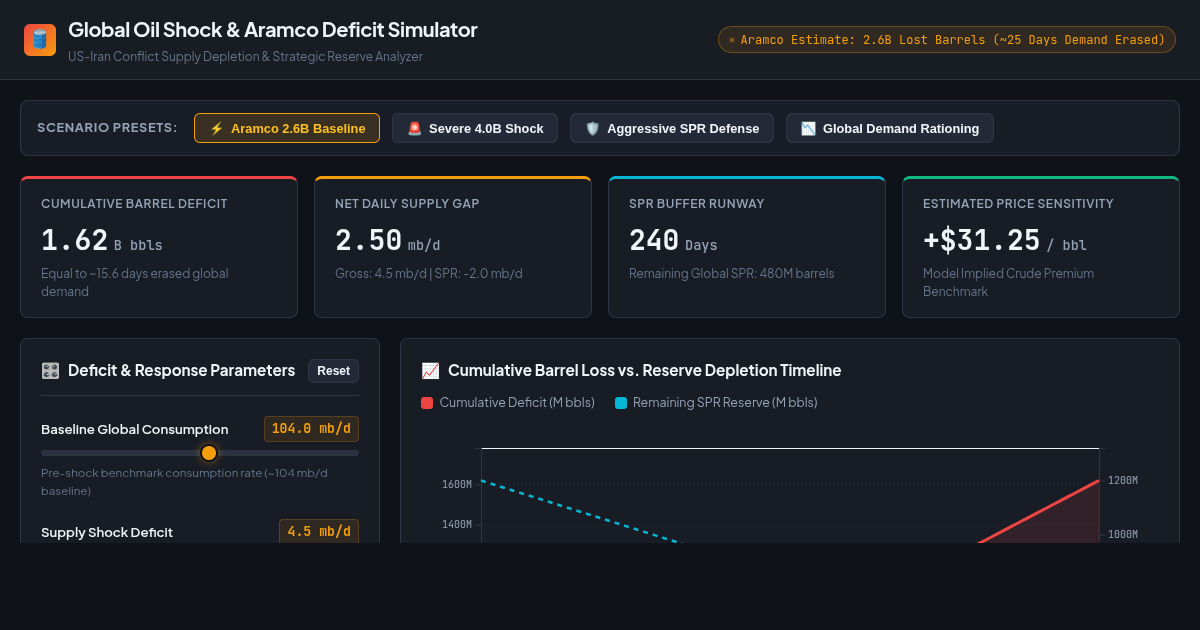Viewport: 1200px width, 630px height.
Task: Click the 2.50 mb/d supply gap value
Action: click(x=388, y=241)
